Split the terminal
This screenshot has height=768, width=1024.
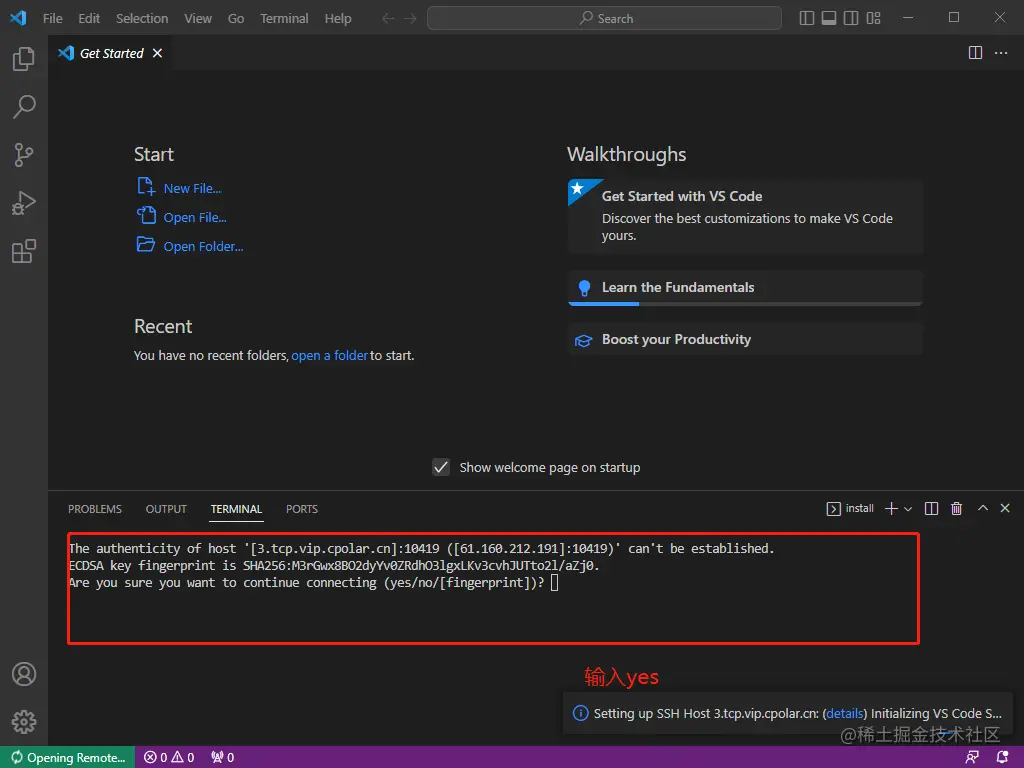931,509
